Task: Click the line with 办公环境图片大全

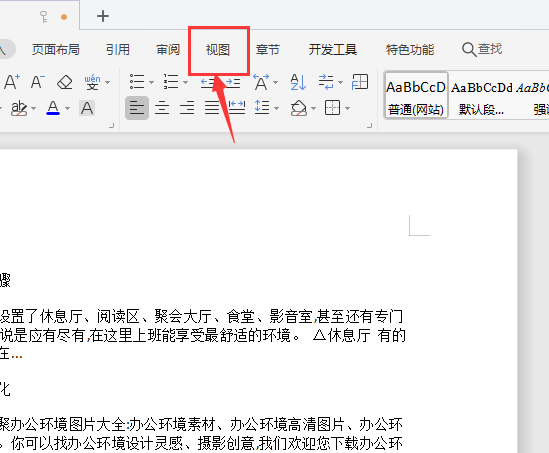Action: 202,425
